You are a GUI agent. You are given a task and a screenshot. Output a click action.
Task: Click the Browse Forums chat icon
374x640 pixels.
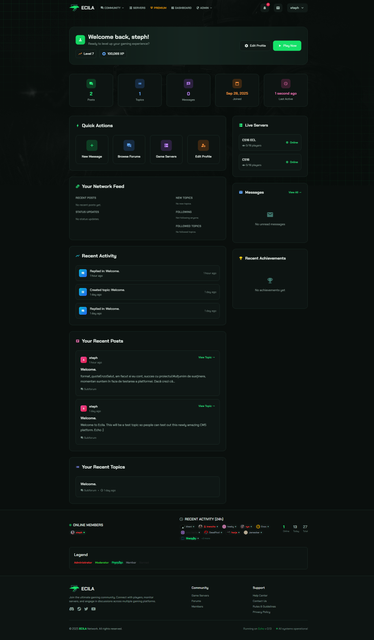129,145
